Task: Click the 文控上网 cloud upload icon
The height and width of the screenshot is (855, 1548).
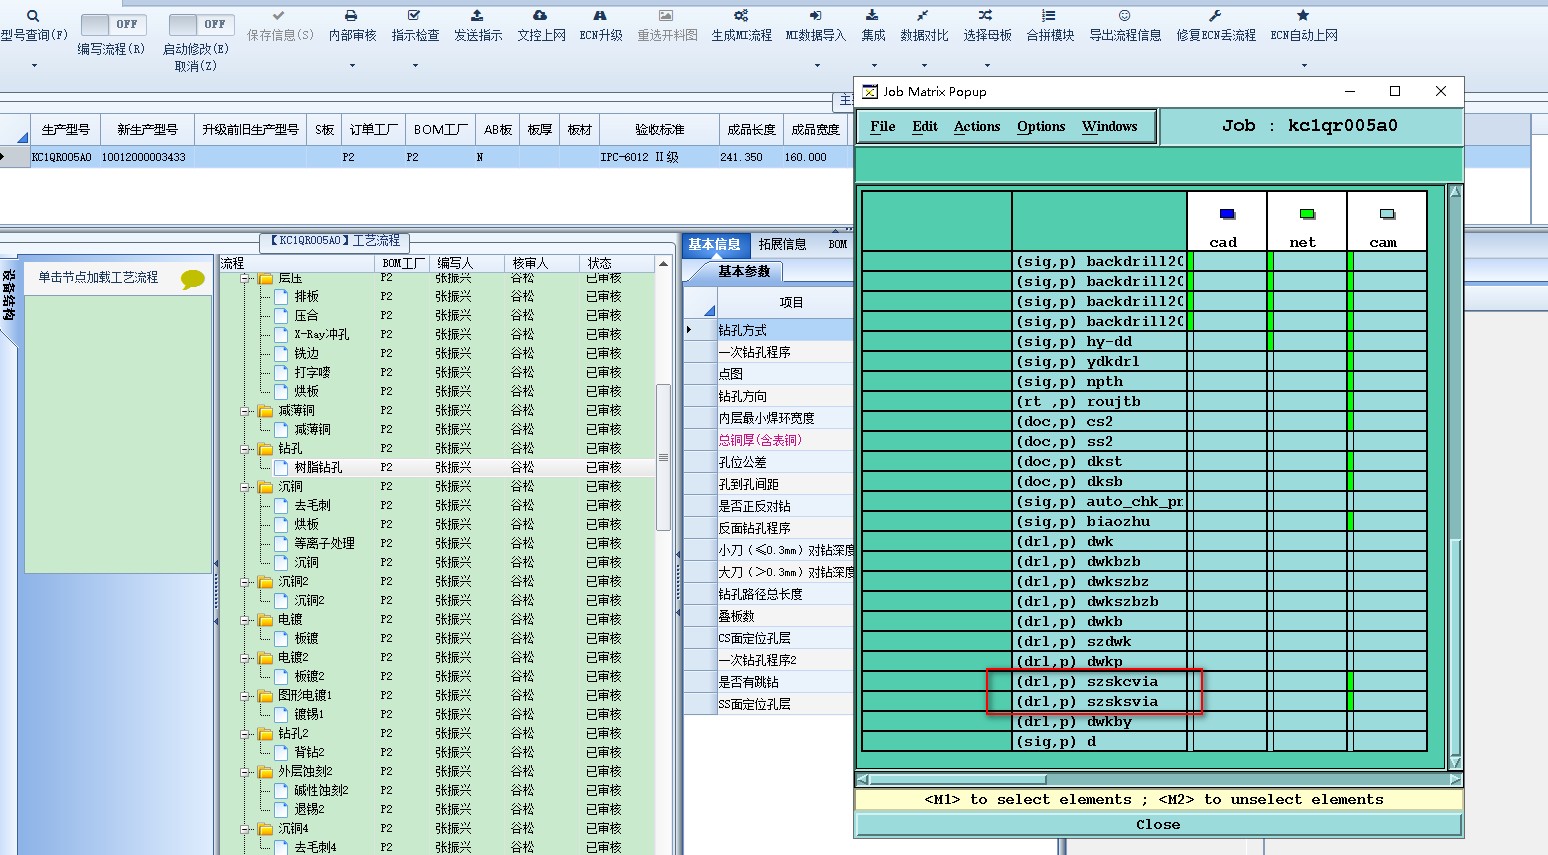Action: pos(540,16)
